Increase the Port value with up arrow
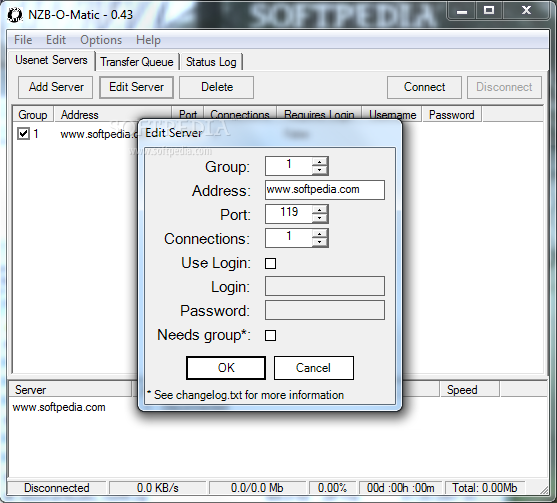557x503 pixels. 320,210
